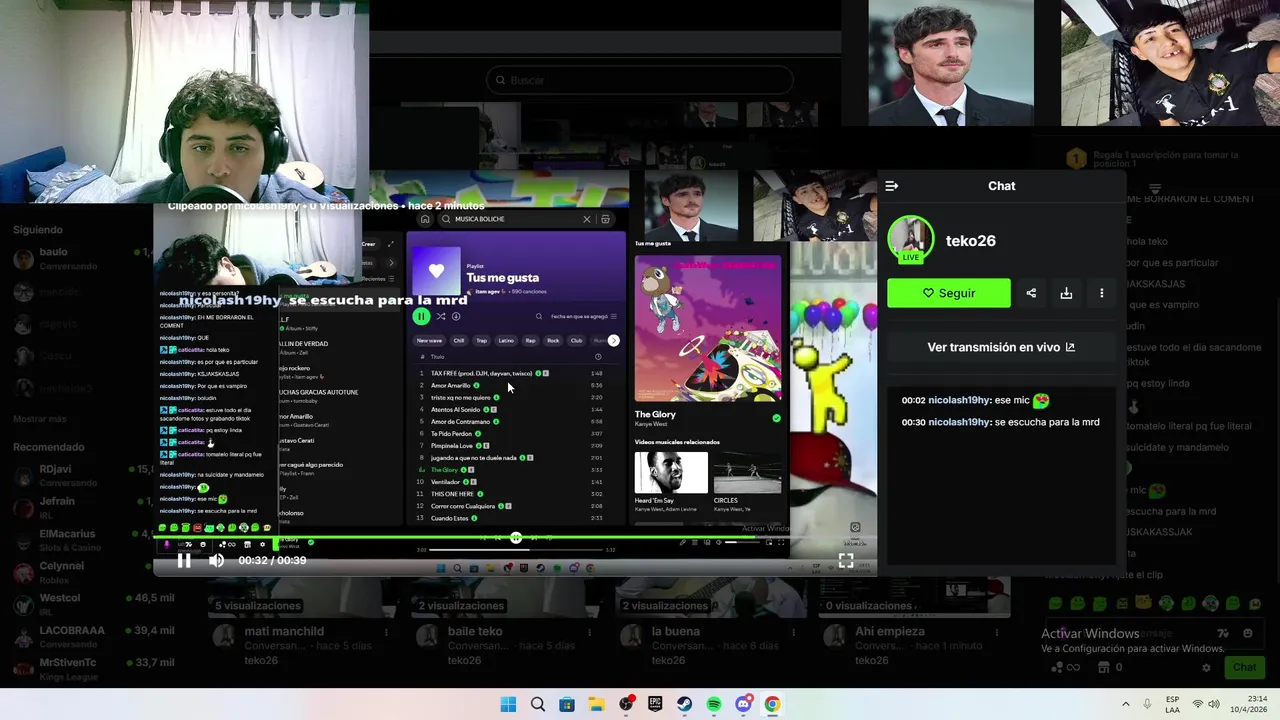Open Epic Games Launcher from taskbar
The height and width of the screenshot is (720, 1280).
(655, 704)
